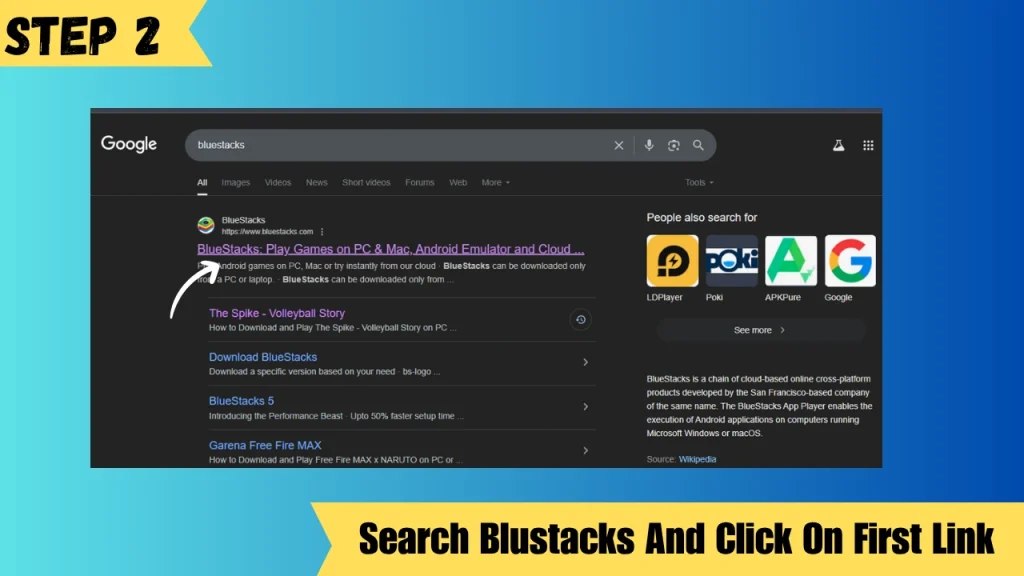Open Google Lens image search icon
Screen dimensions: 1024x576
pyautogui.click(x=673, y=145)
